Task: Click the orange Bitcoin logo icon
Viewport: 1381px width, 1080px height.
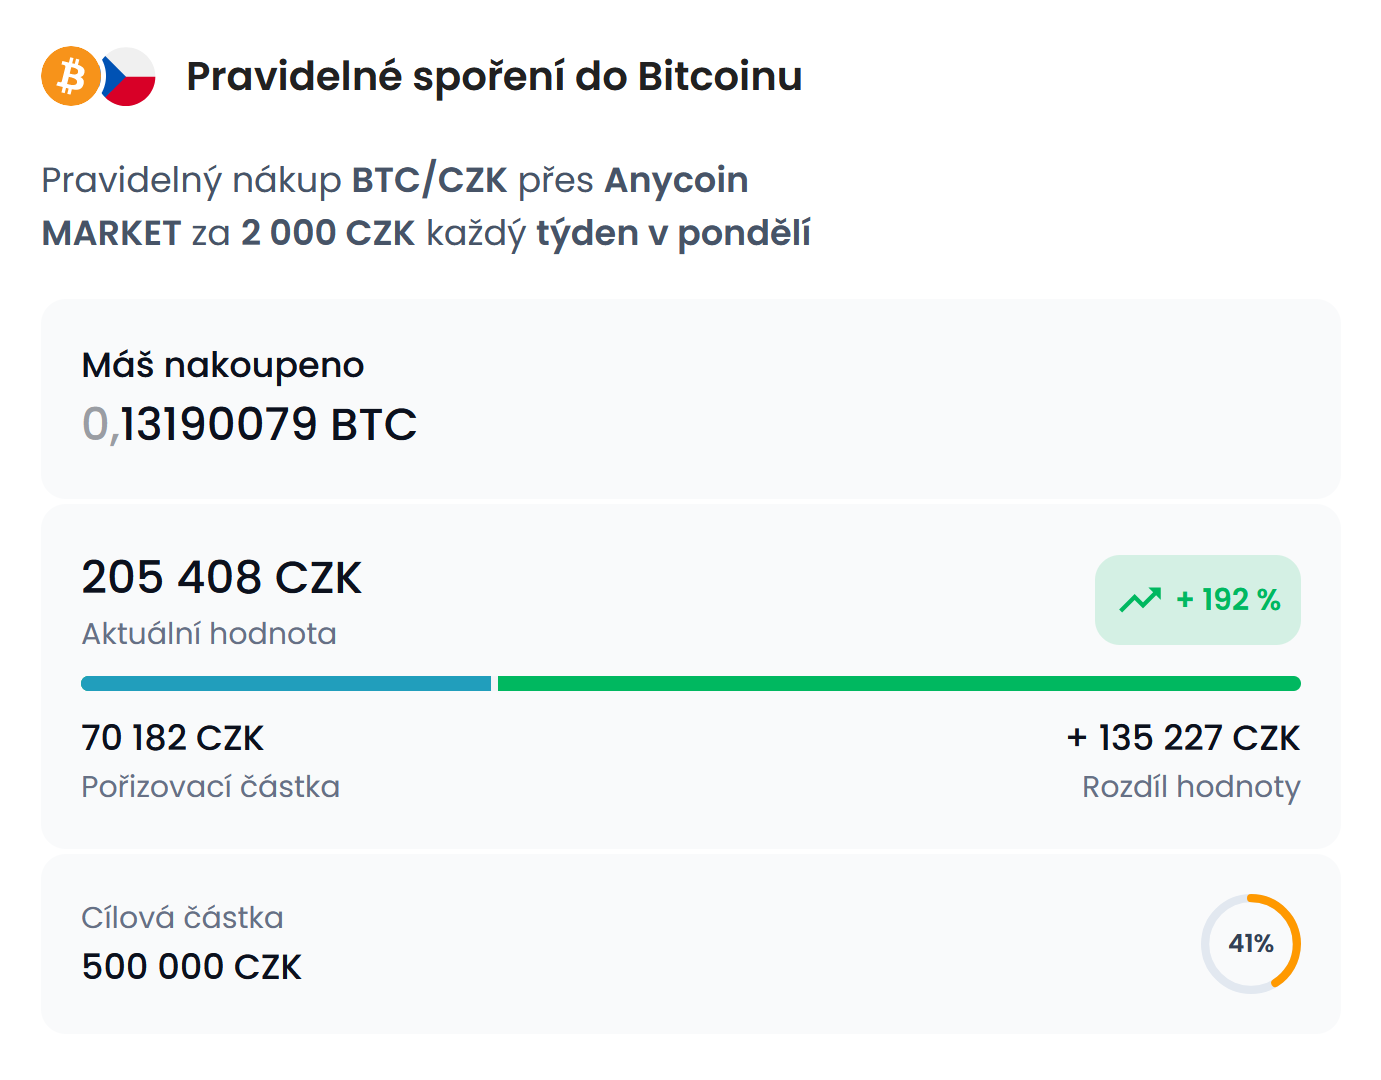Action: pos(70,76)
